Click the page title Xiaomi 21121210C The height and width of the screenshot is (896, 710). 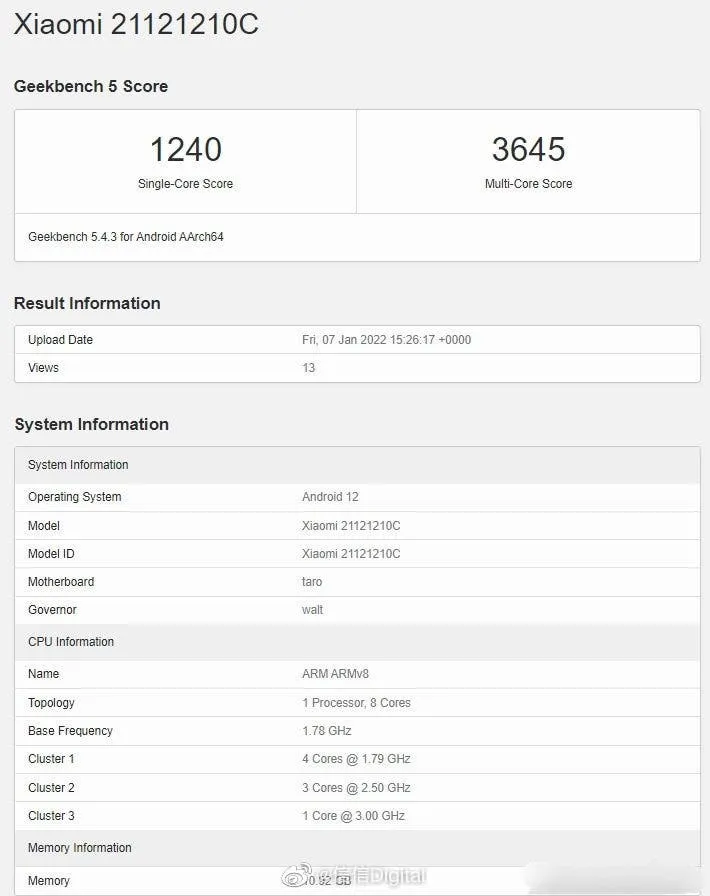[136, 24]
